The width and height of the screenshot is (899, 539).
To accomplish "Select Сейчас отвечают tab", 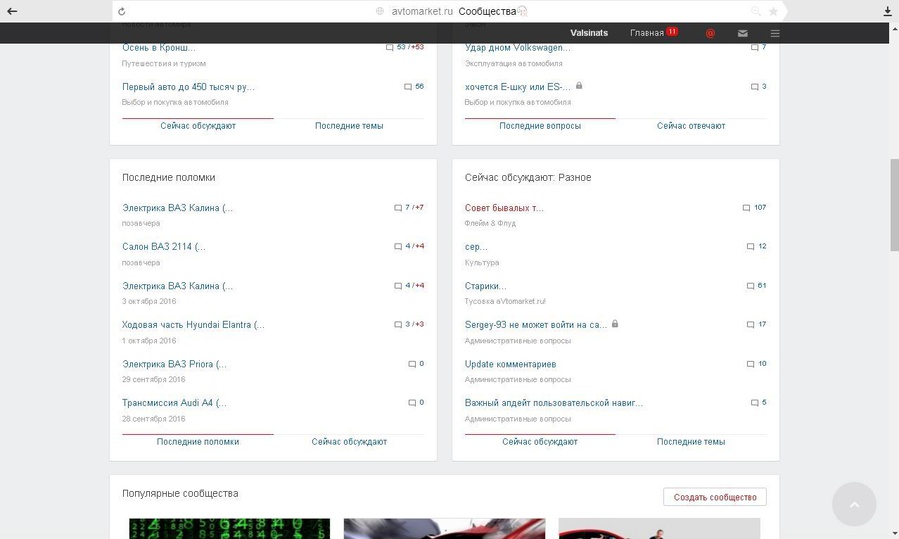I will click(x=691, y=126).
